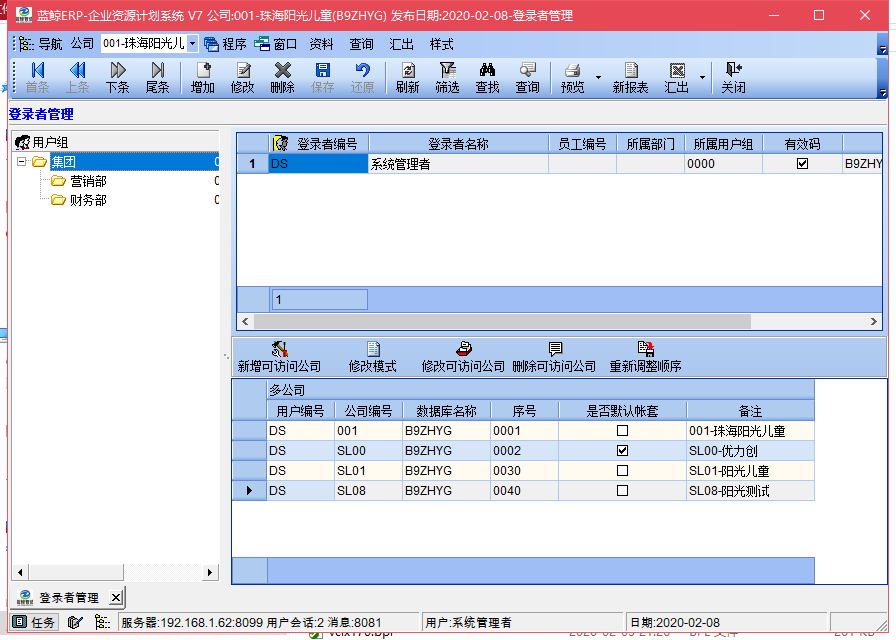Click the 删除可访问公司 button

click(554, 357)
